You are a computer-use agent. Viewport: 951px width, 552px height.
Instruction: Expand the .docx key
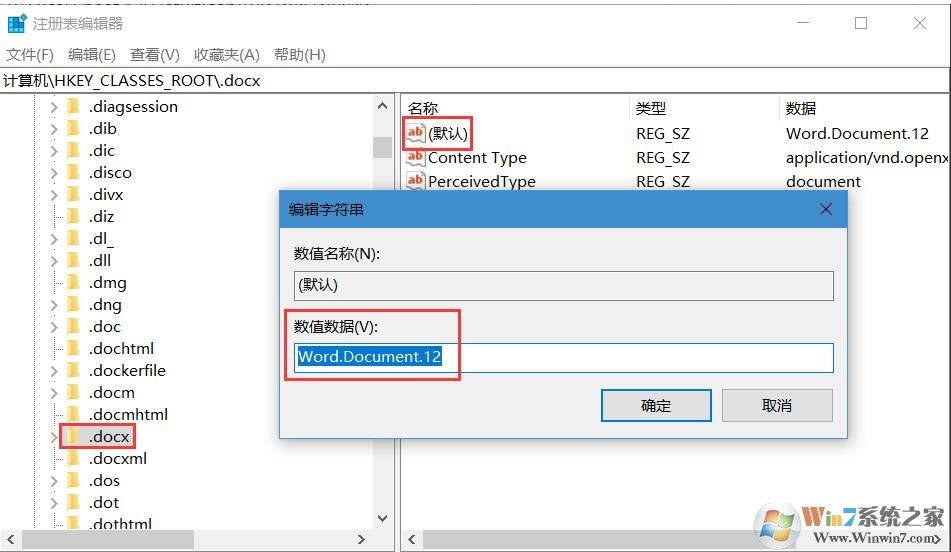tap(54, 437)
